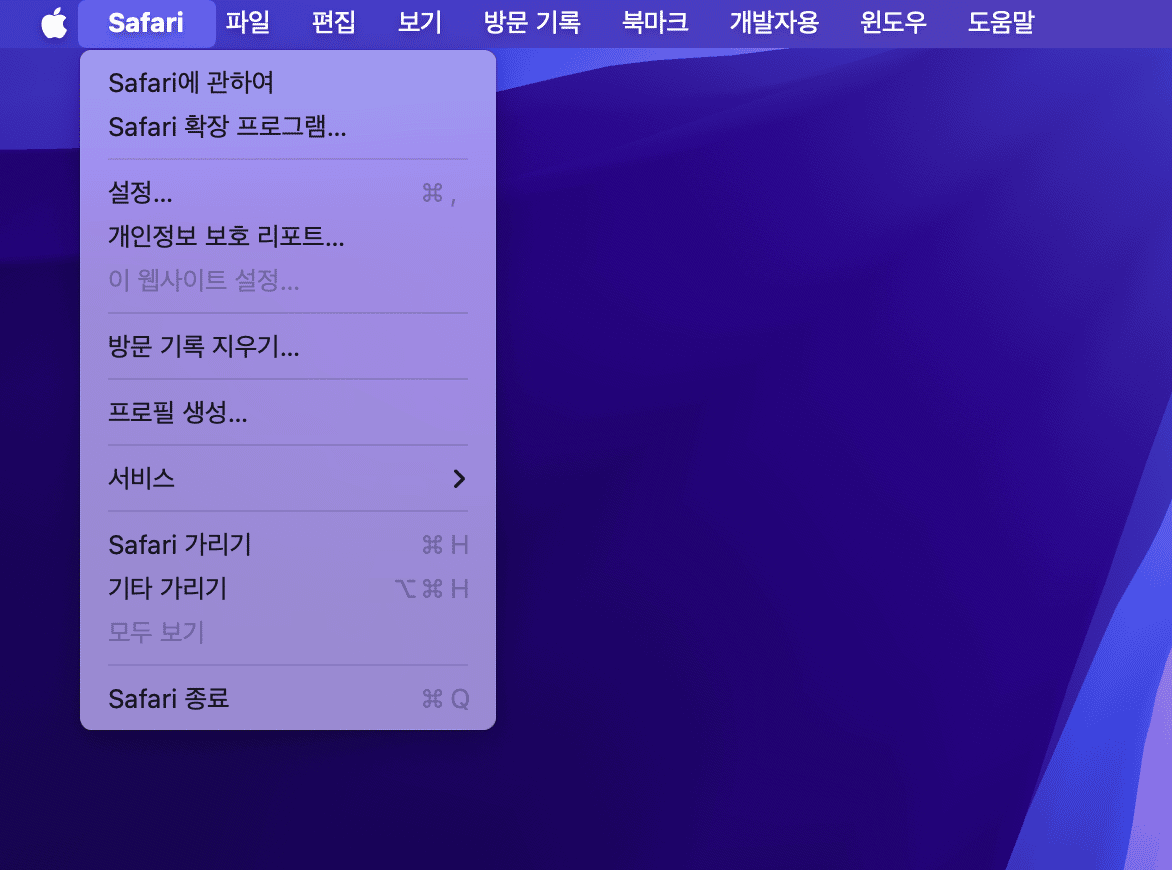Open the Apple logo menu
The width and height of the screenshot is (1172, 870).
click(54, 23)
